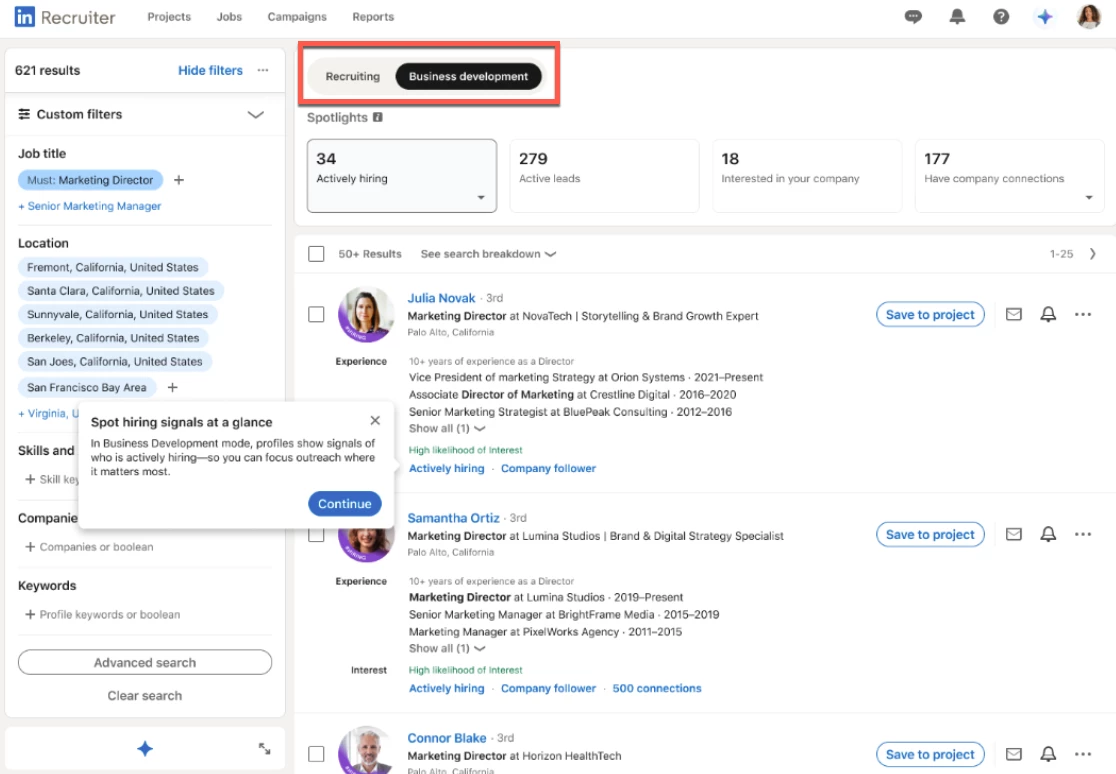Image resolution: width=1116 pixels, height=774 pixels.
Task: Select the 18 Interested in your company spotlight
Action: point(807,176)
